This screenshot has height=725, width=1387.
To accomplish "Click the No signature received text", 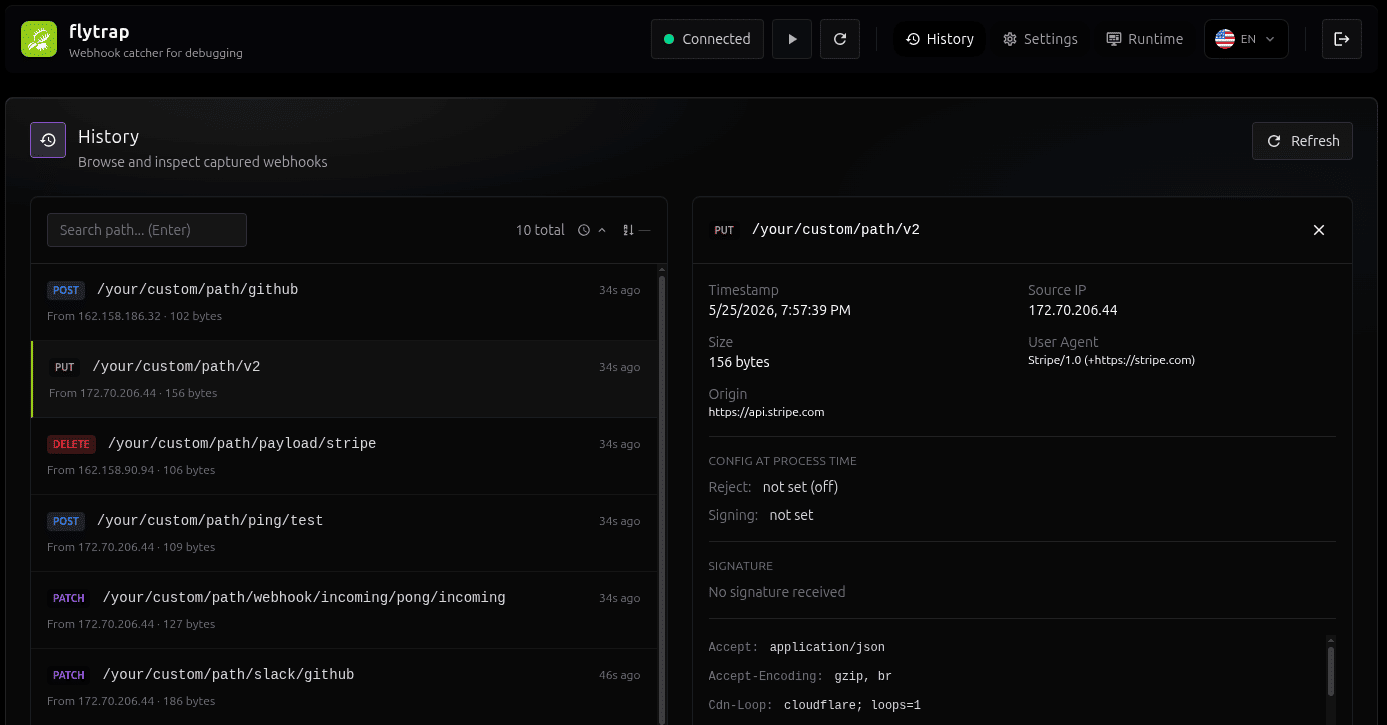I will [x=777, y=592].
